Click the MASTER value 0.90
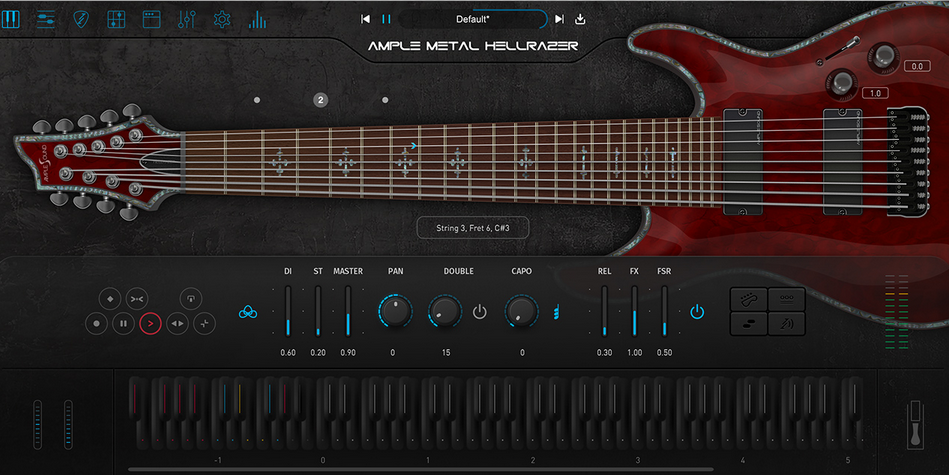The width and height of the screenshot is (949, 475). click(x=348, y=353)
